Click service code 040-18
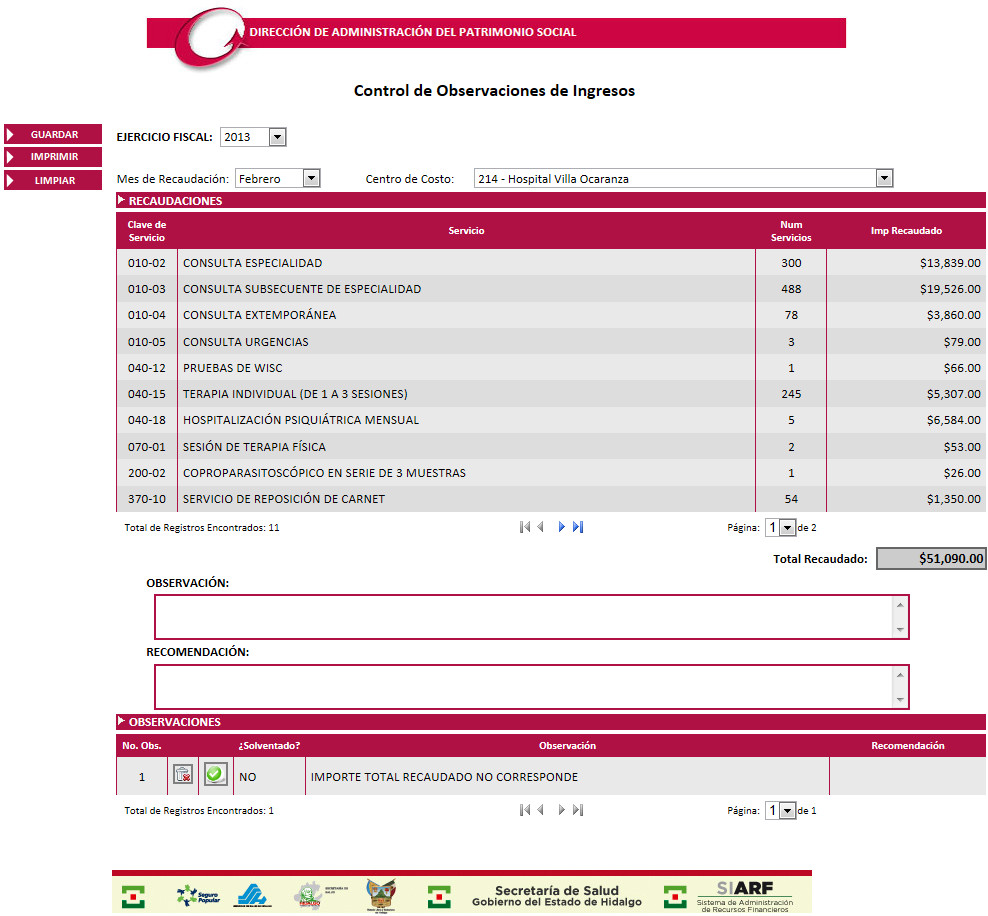This screenshot has width=988, height=916. coord(147,420)
